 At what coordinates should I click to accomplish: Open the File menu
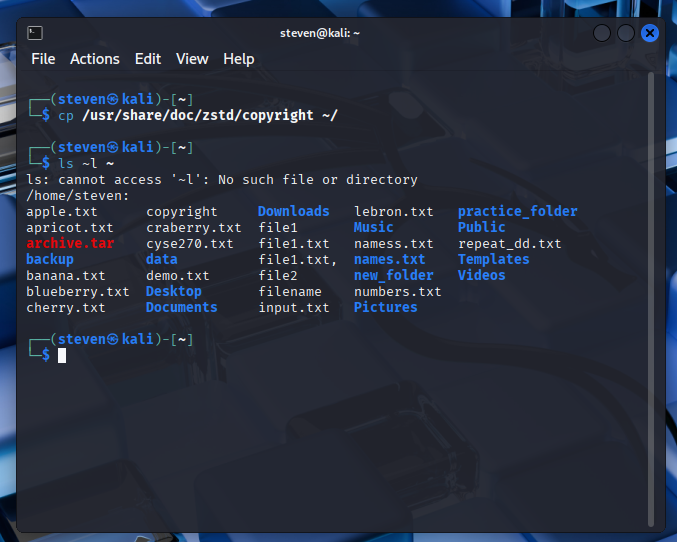coord(43,59)
